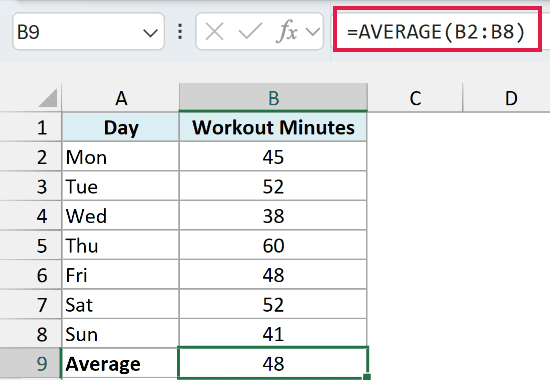This screenshot has height=380, width=550.
Task: Select empty cell C1
Action: [x=415, y=127]
